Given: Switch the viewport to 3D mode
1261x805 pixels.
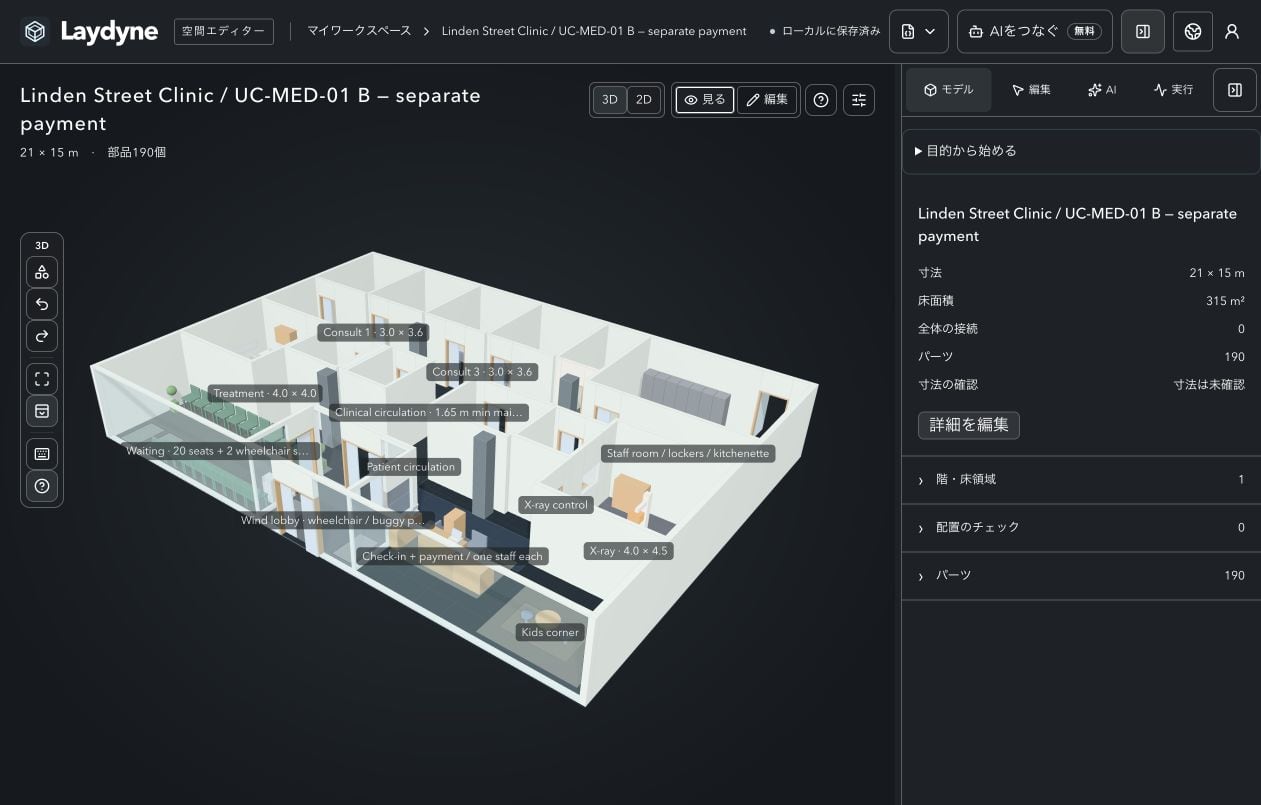Looking at the screenshot, I should (x=609, y=100).
